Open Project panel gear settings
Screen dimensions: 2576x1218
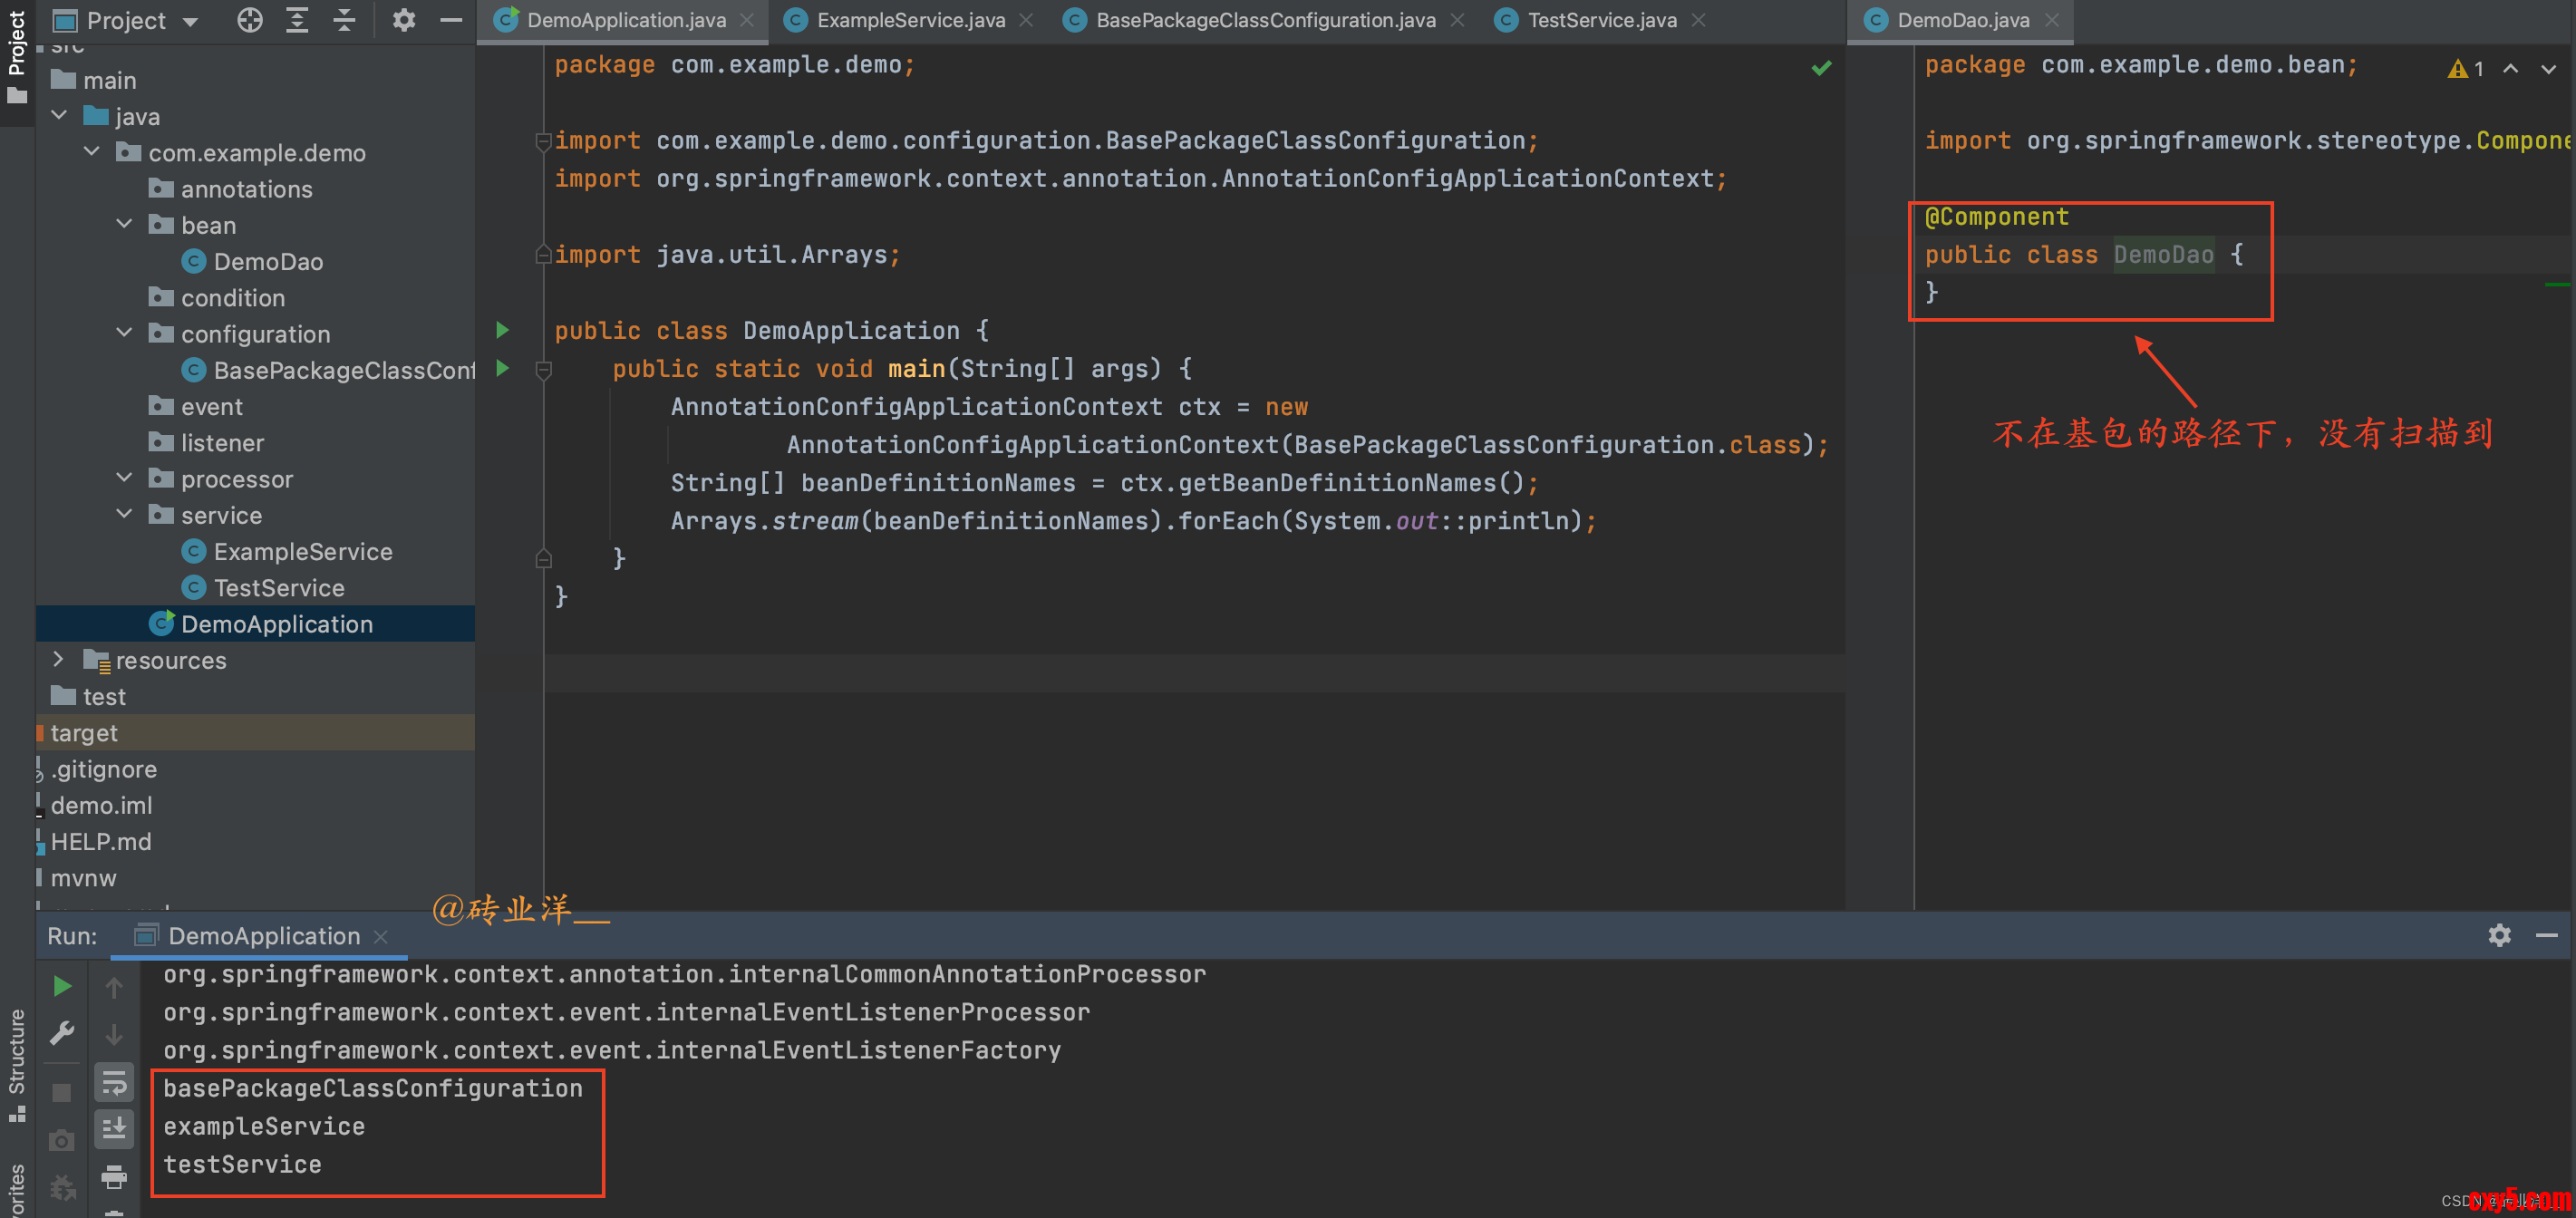point(403,20)
